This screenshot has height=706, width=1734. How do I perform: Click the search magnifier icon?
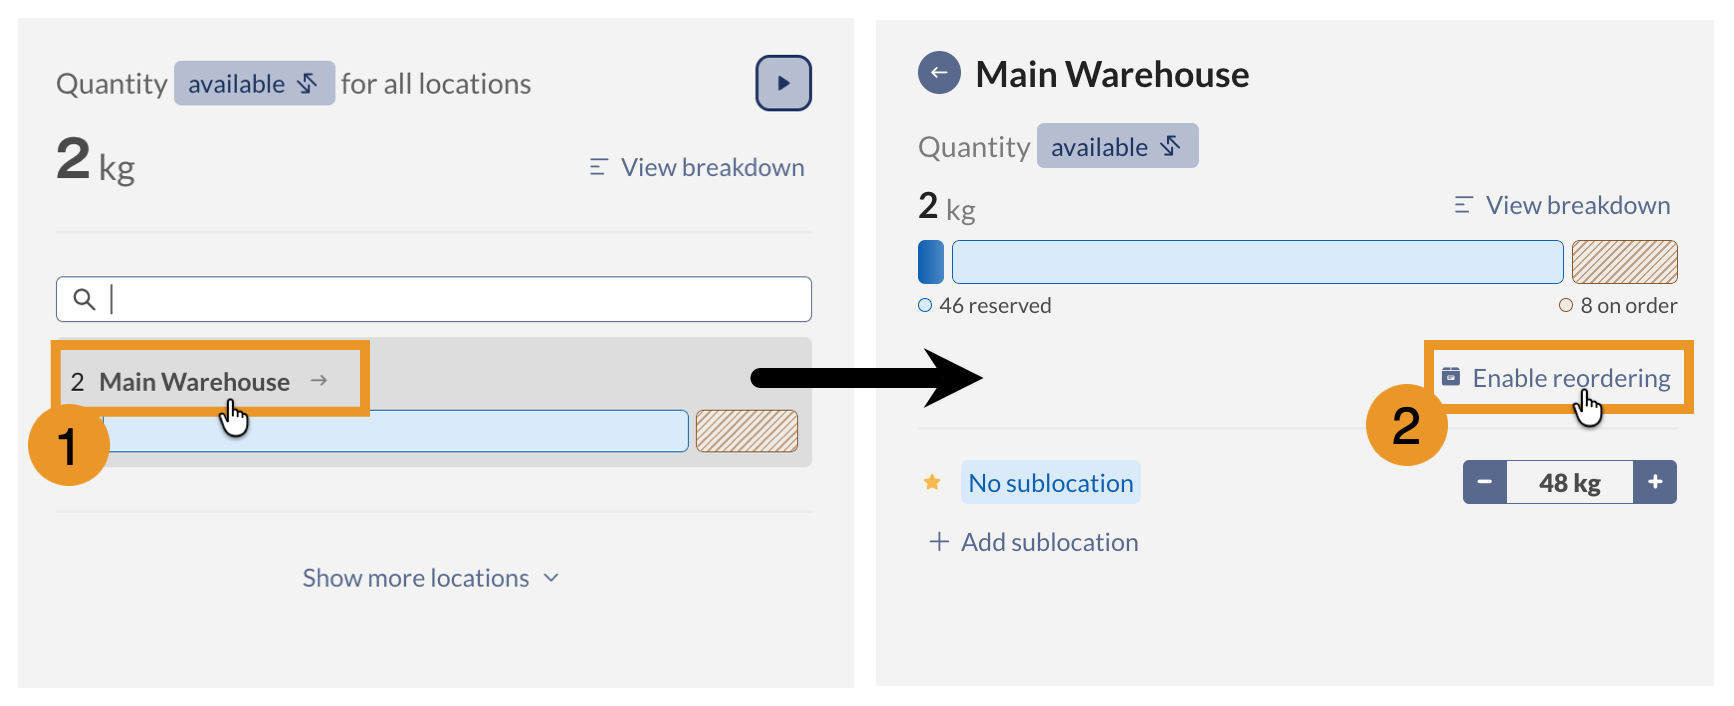coord(85,298)
